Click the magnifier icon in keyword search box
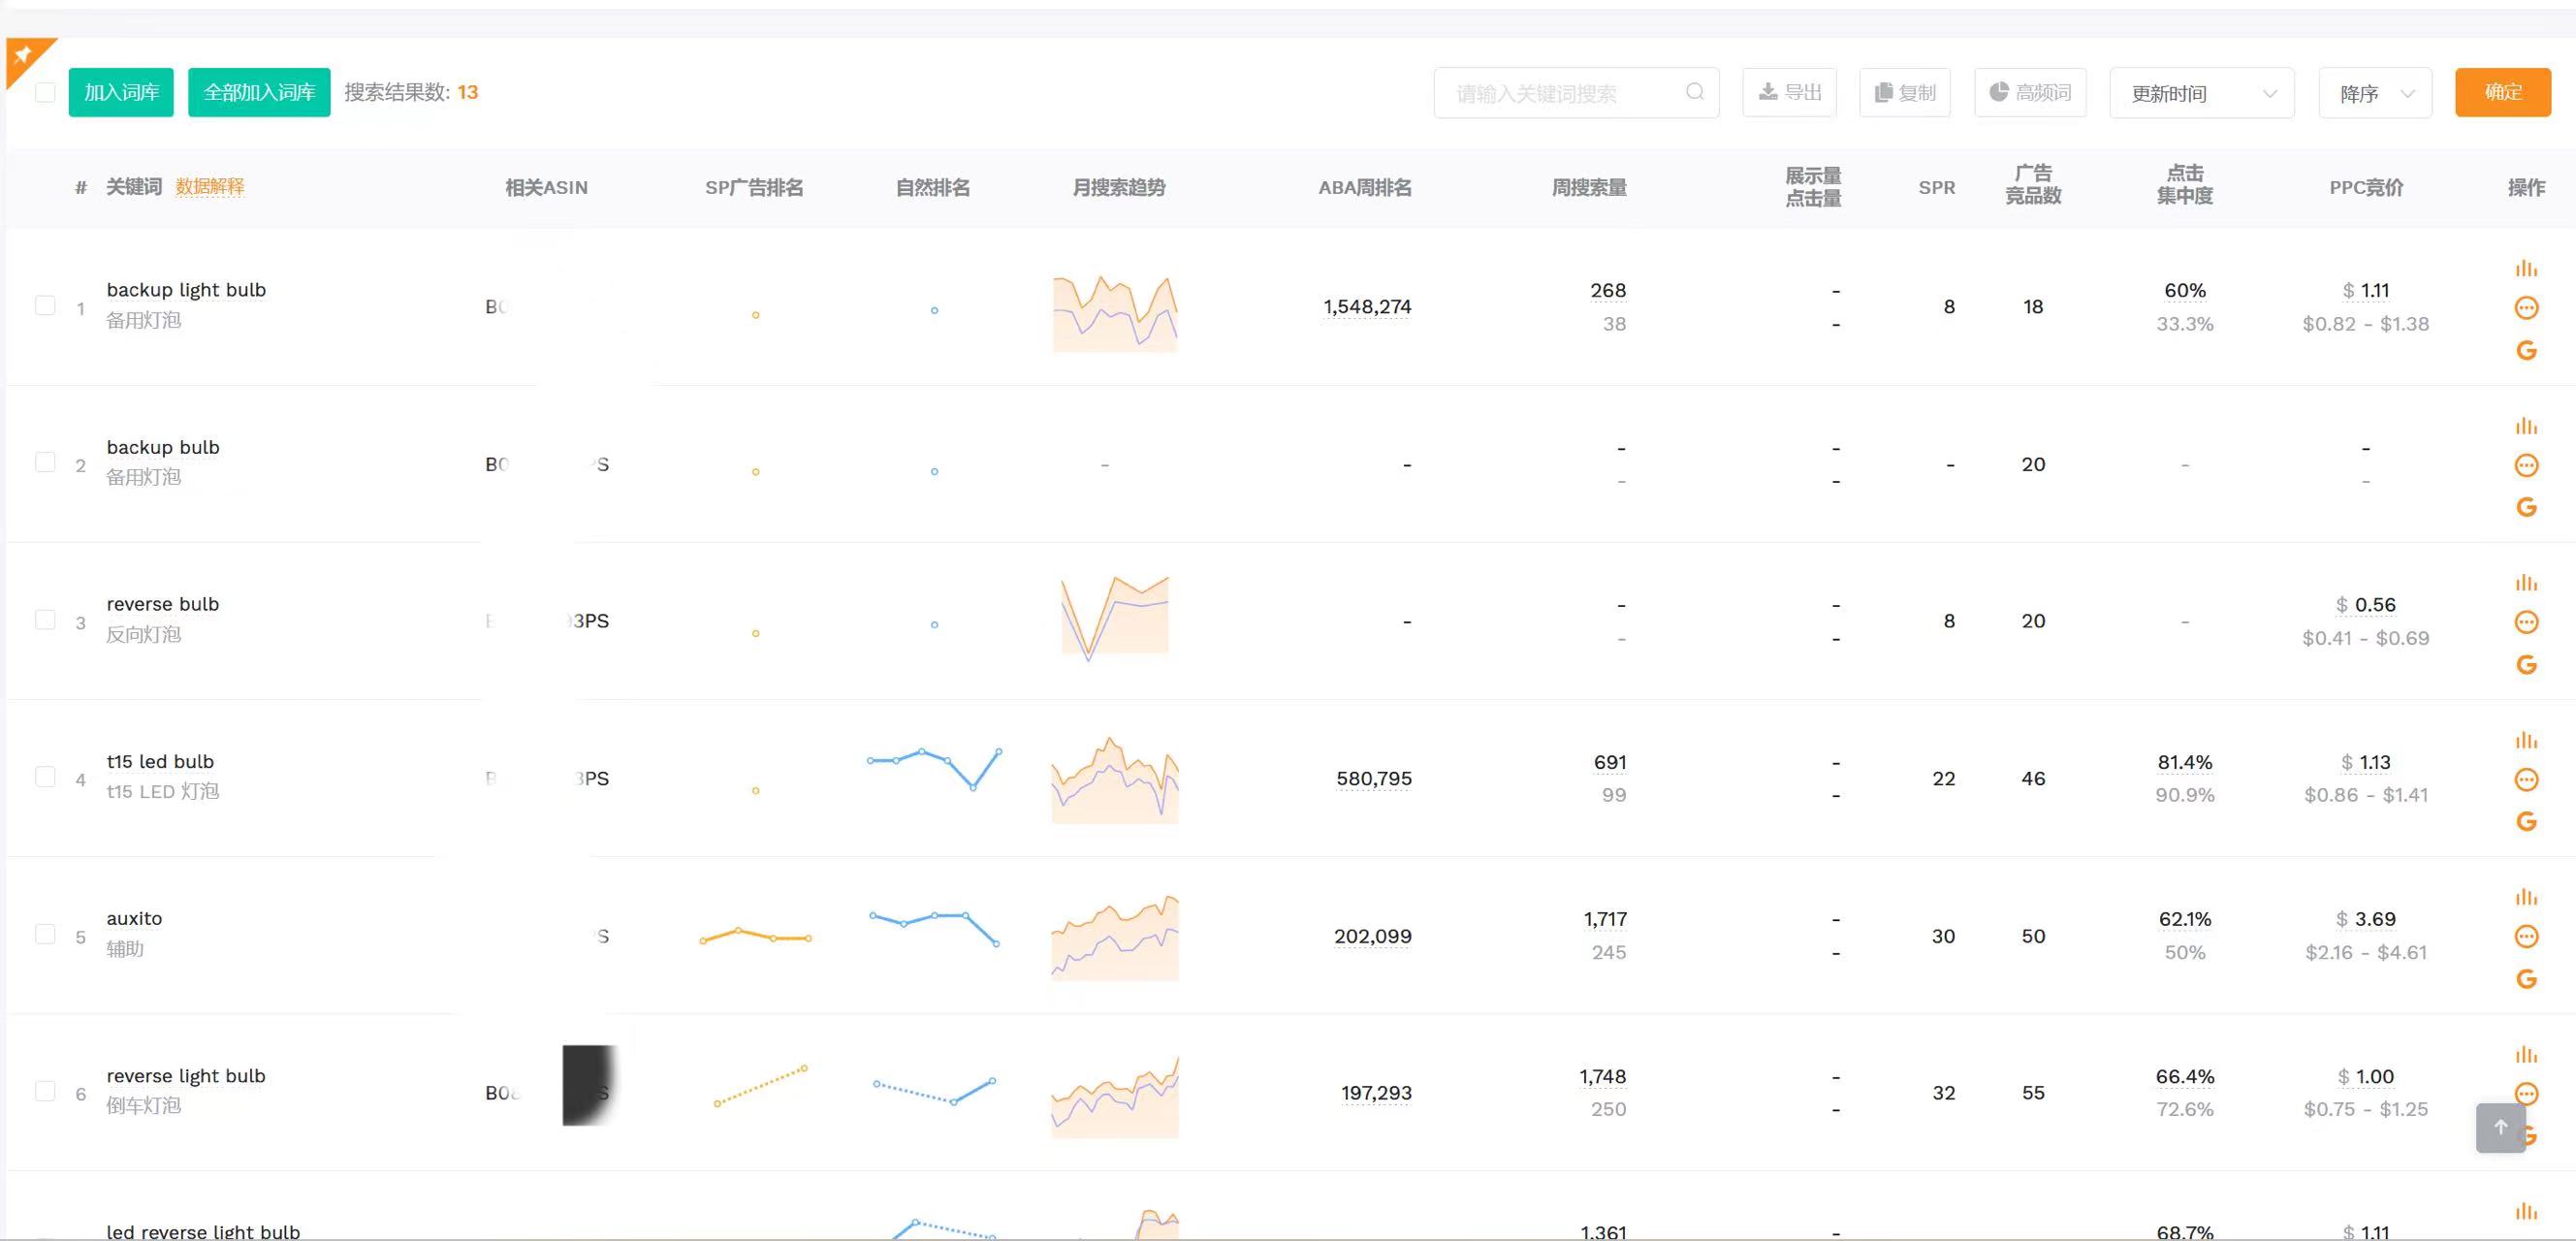This screenshot has width=2576, height=1241. click(x=1694, y=92)
